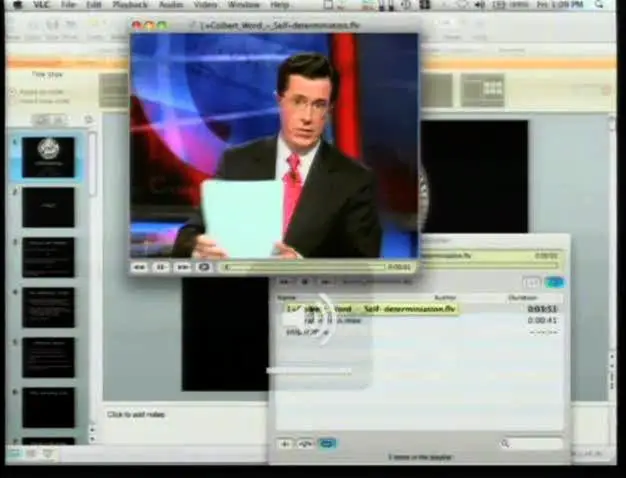Open the Video menu
626x478 pixels.
[205, 5]
